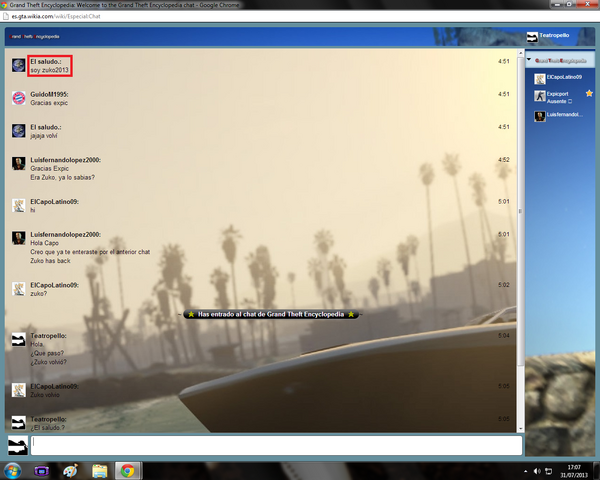Click Chrome icon on taskbar
The width and height of the screenshot is (600, 480).
[128, 471]
